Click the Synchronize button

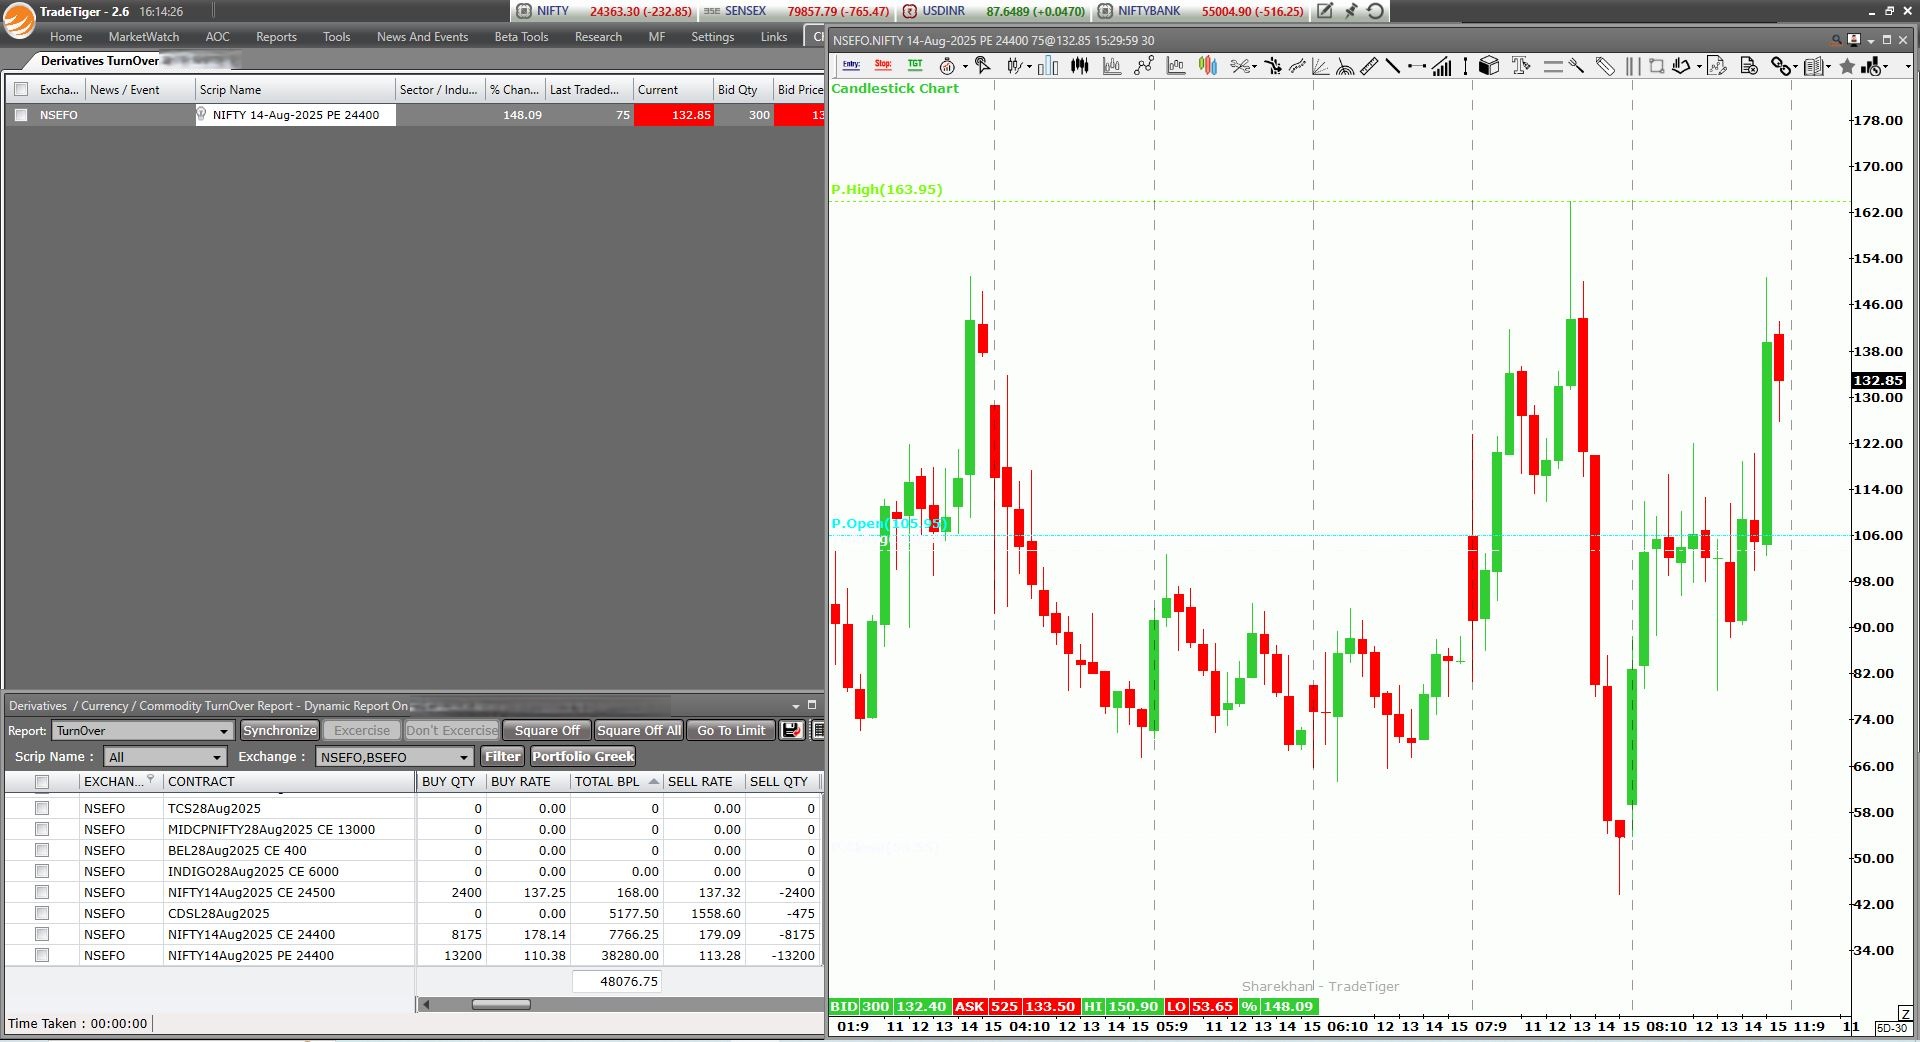(x=280, y=731)
